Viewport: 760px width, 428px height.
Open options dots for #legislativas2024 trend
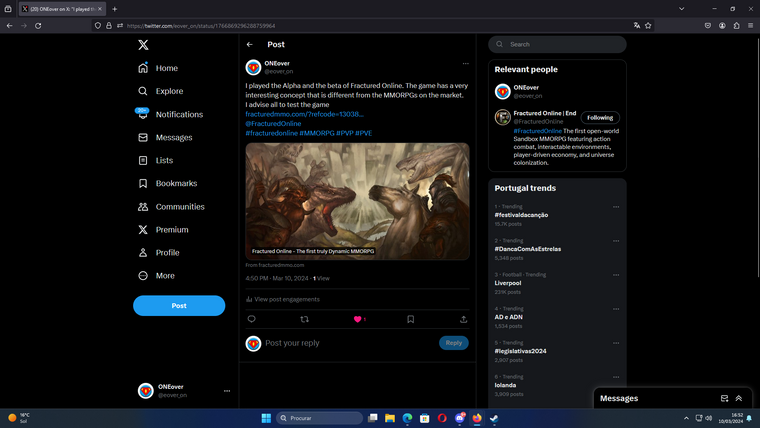616,343
